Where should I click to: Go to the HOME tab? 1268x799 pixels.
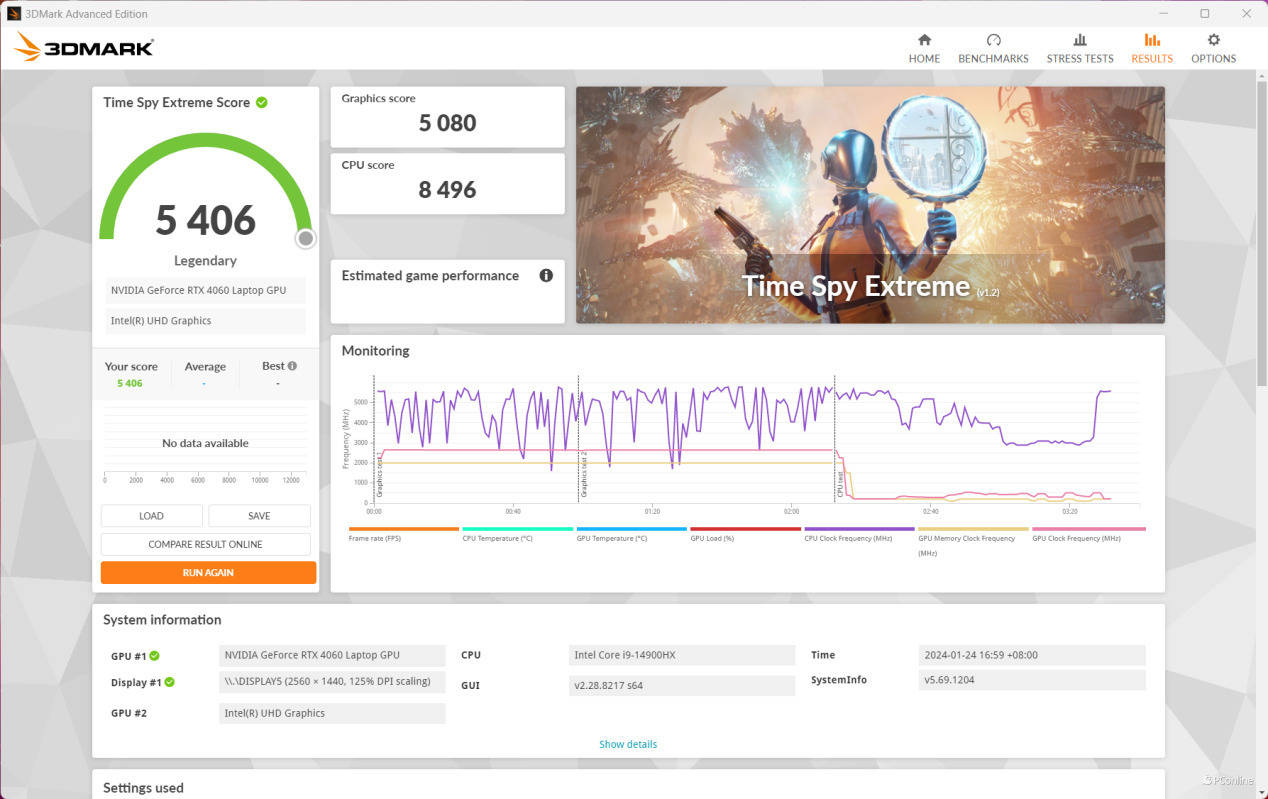tap(924, 48)
